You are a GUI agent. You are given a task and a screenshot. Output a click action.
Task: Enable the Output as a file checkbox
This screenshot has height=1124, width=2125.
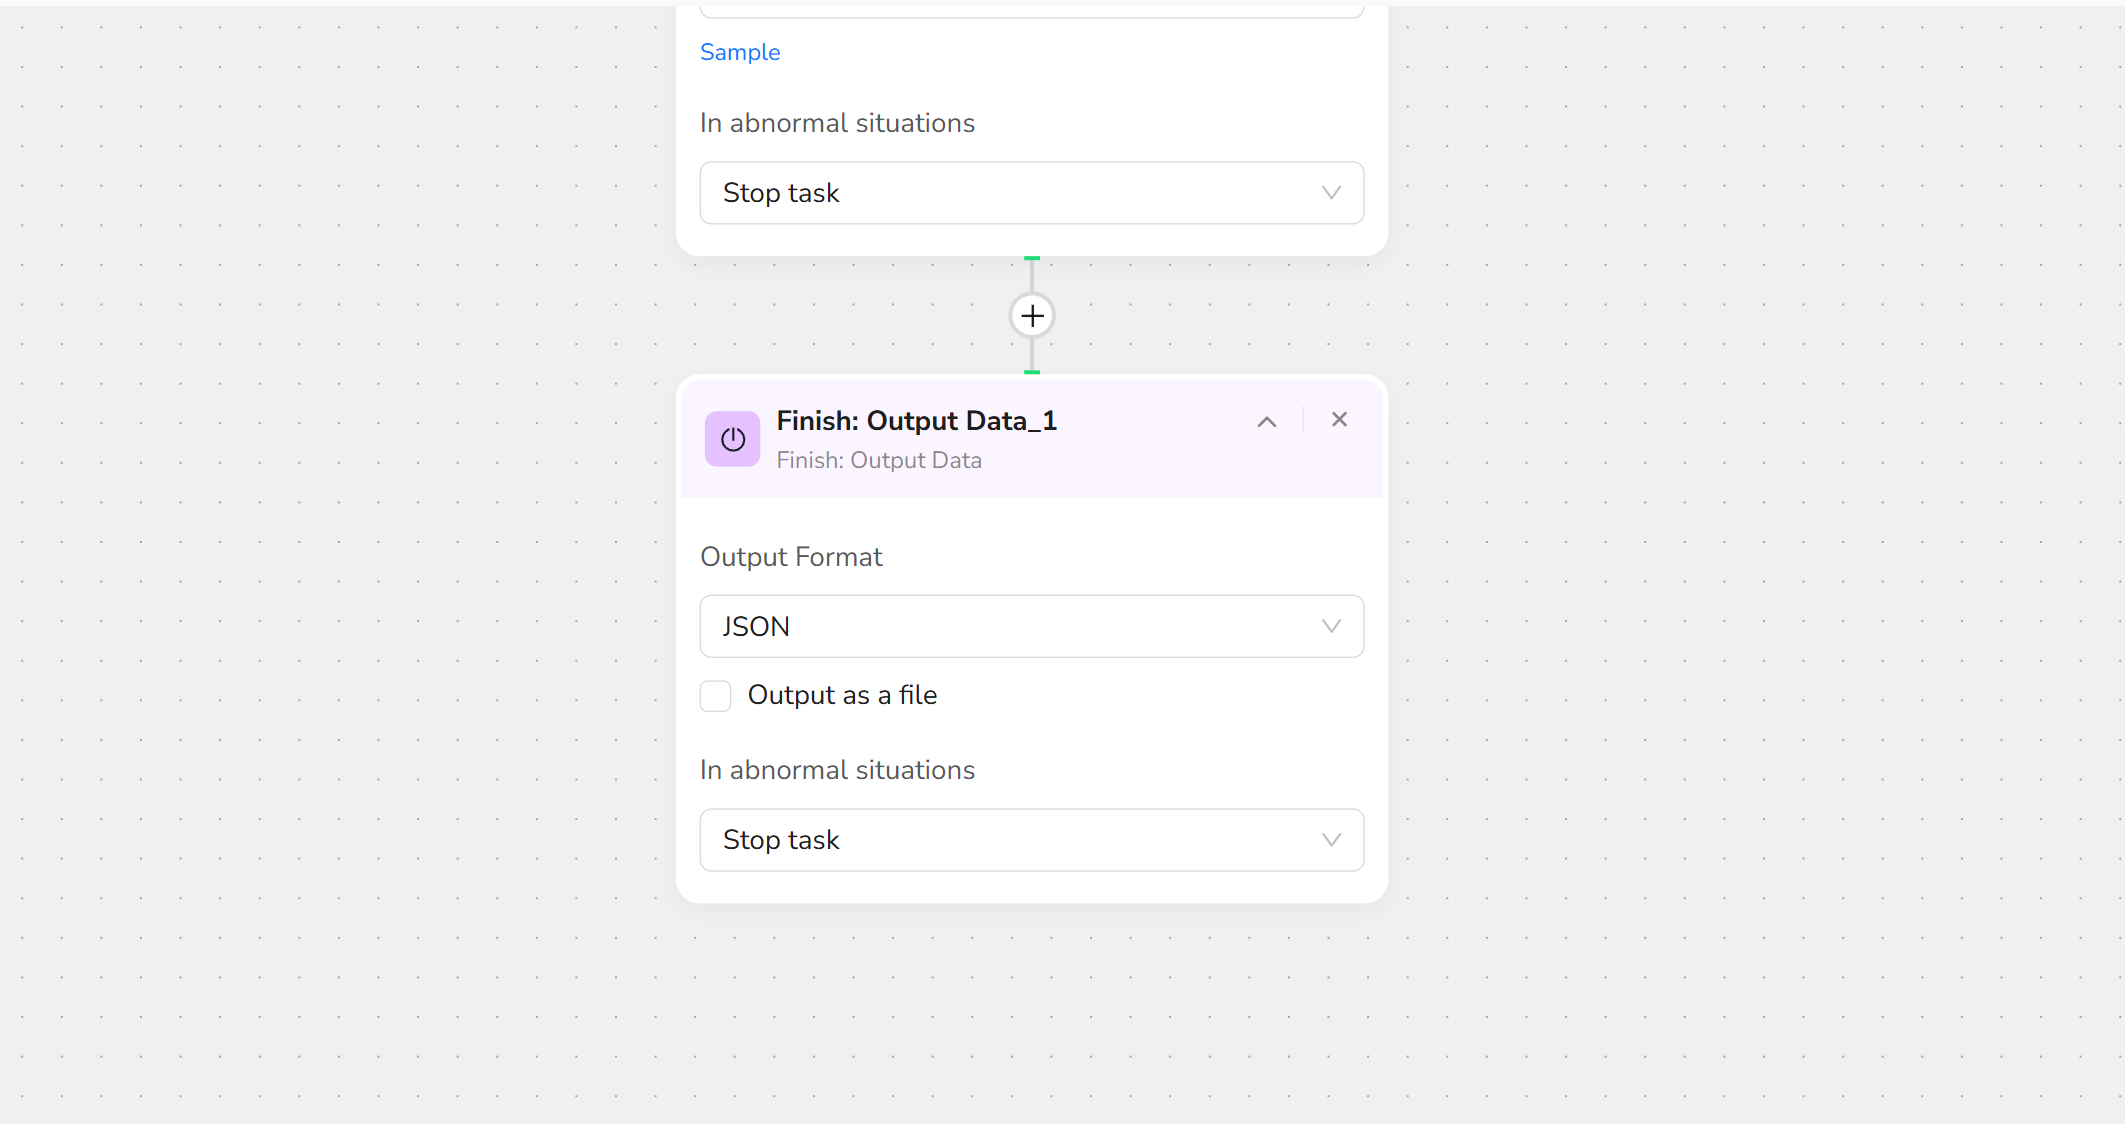click(x=716, y=696)
